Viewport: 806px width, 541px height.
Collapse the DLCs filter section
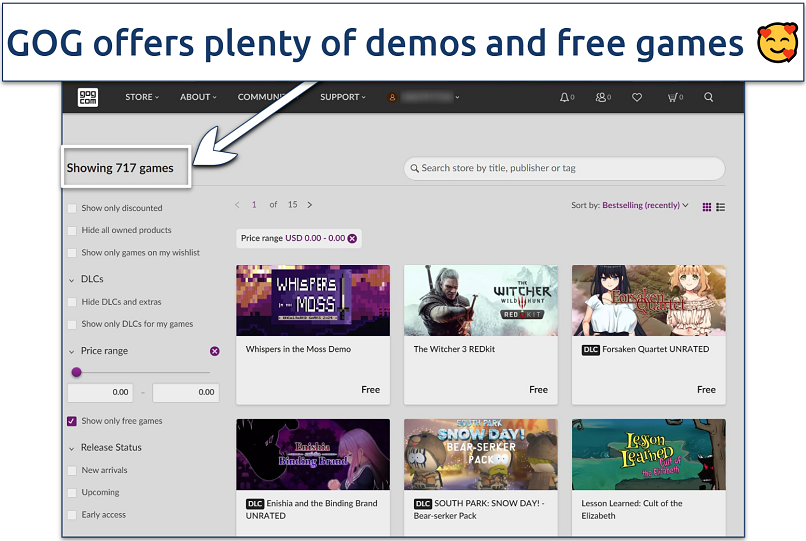[x=71, y=280]
